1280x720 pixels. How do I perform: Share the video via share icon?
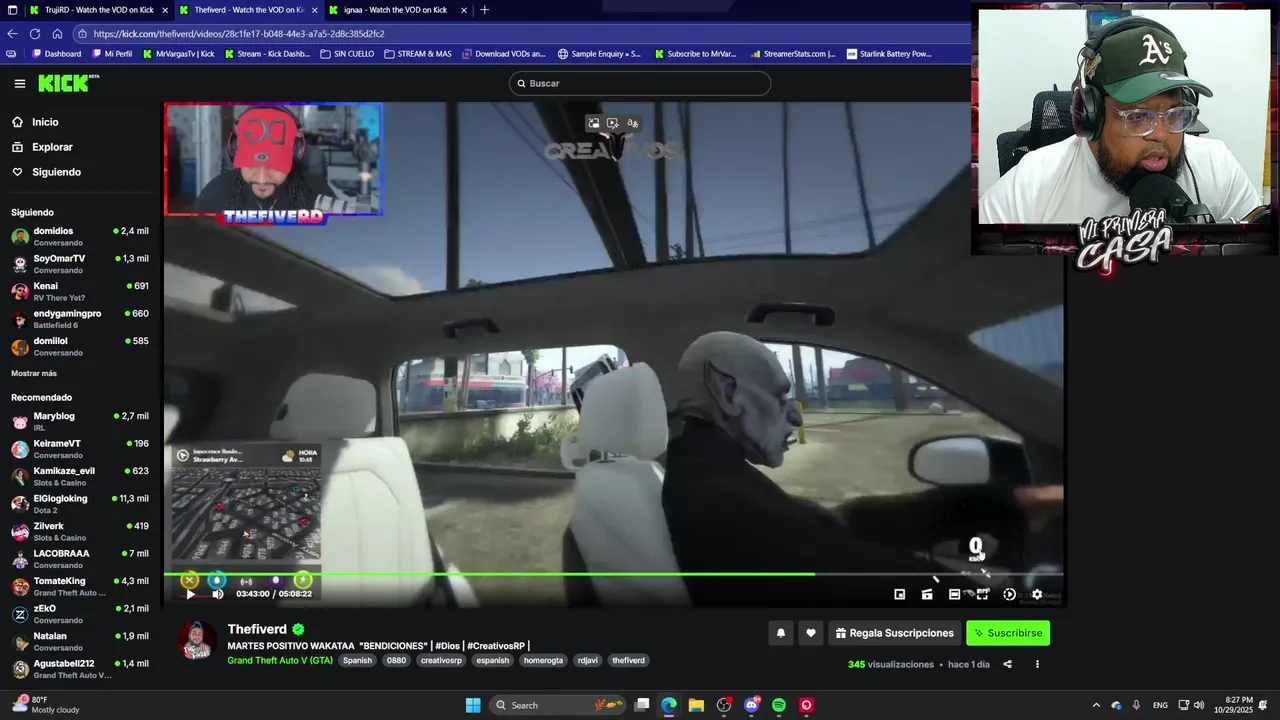(1007, 664)
